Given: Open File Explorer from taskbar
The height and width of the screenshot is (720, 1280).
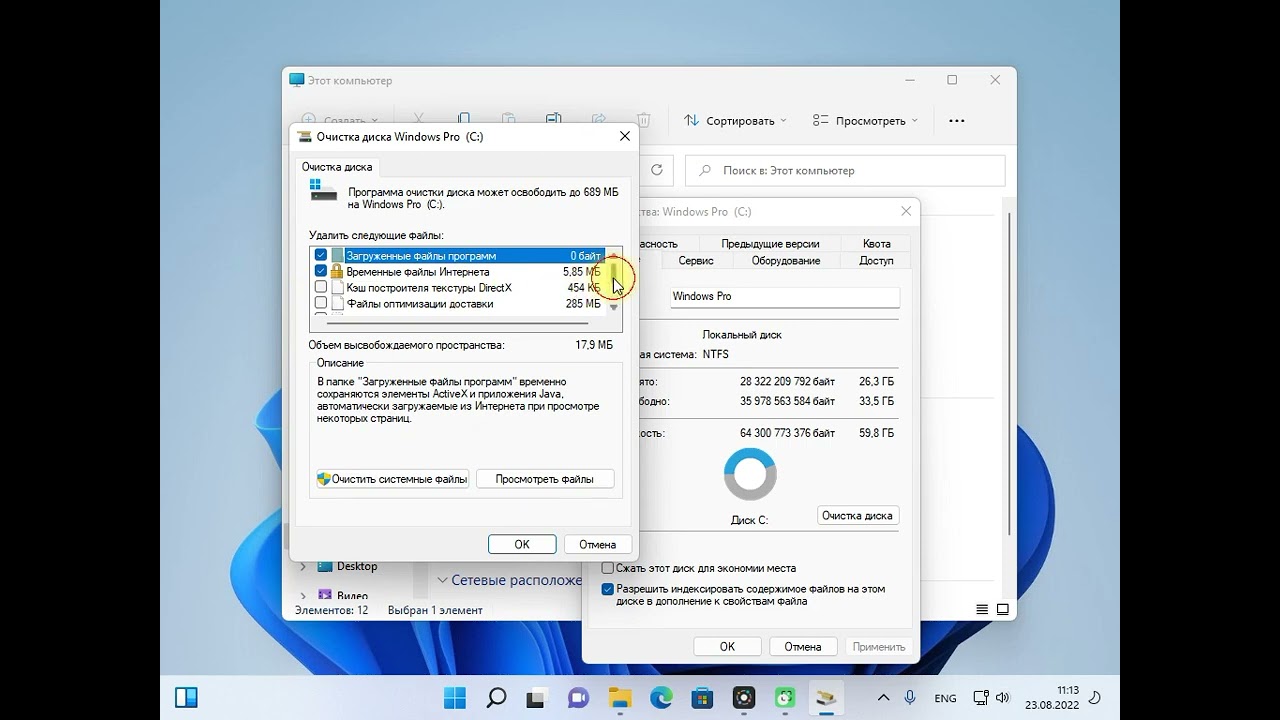Looking at the screenshot, I should click(620, 698).
